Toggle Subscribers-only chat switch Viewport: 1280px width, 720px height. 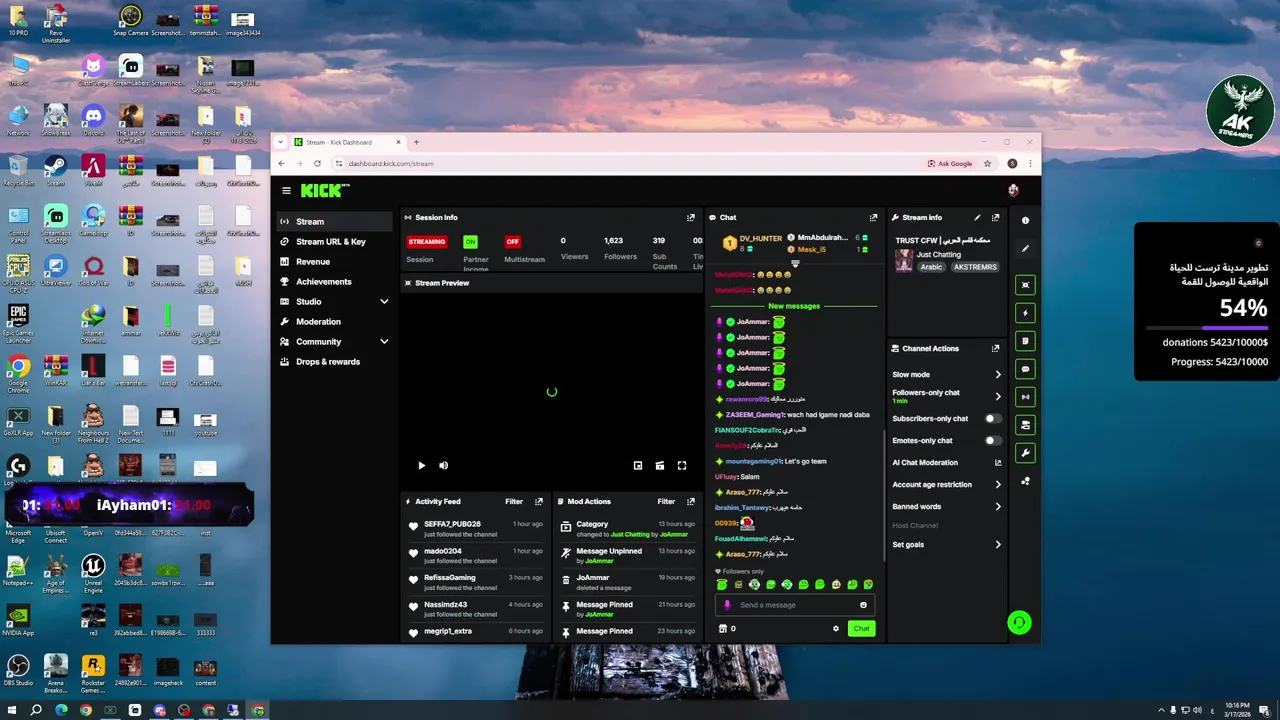click(x=992, y=419)
